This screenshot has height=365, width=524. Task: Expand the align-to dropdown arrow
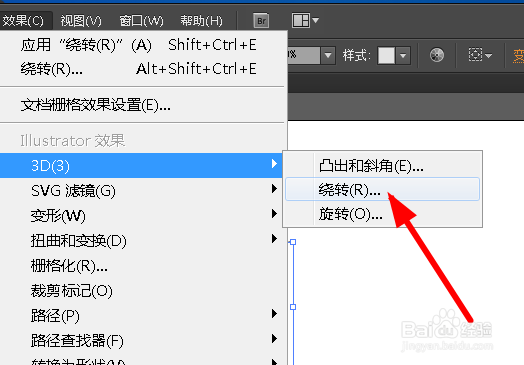[488, 55]
